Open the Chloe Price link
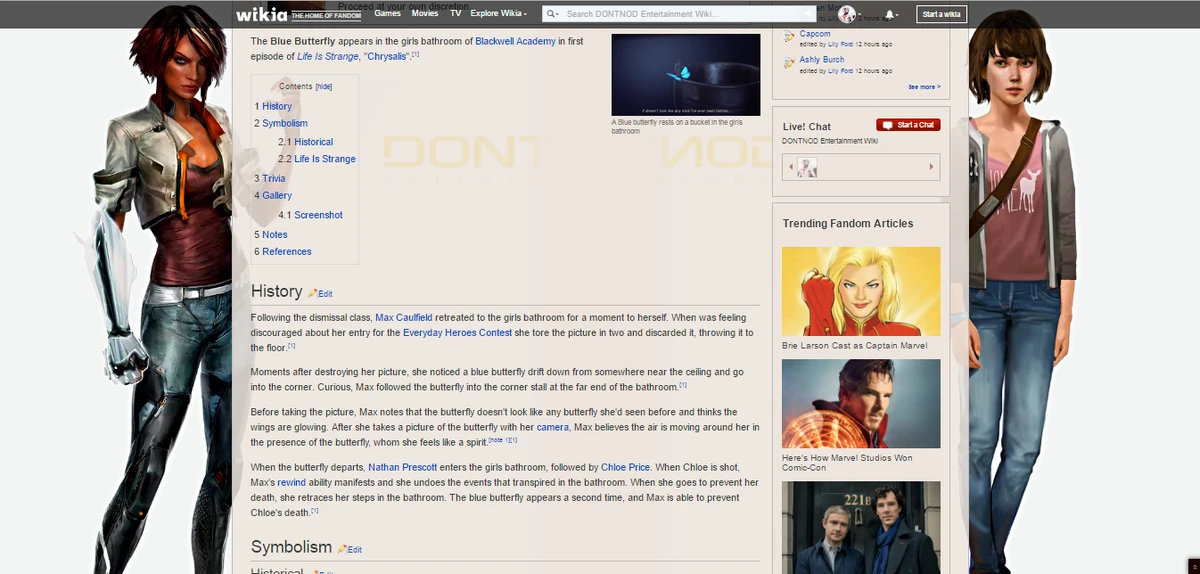The height and width of the screenshot is (574, 1200). click(627, 467)
